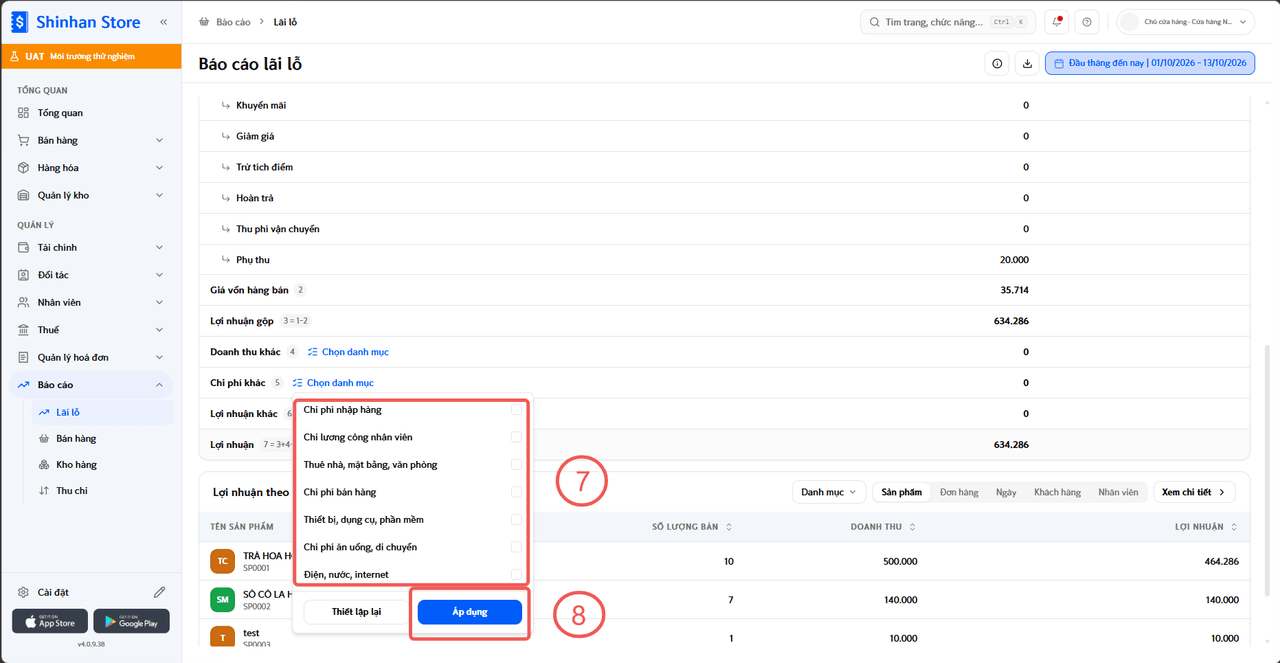
Task: Open Xem chi tiết
Action: pyautogui.click(x=1195, y=492)
